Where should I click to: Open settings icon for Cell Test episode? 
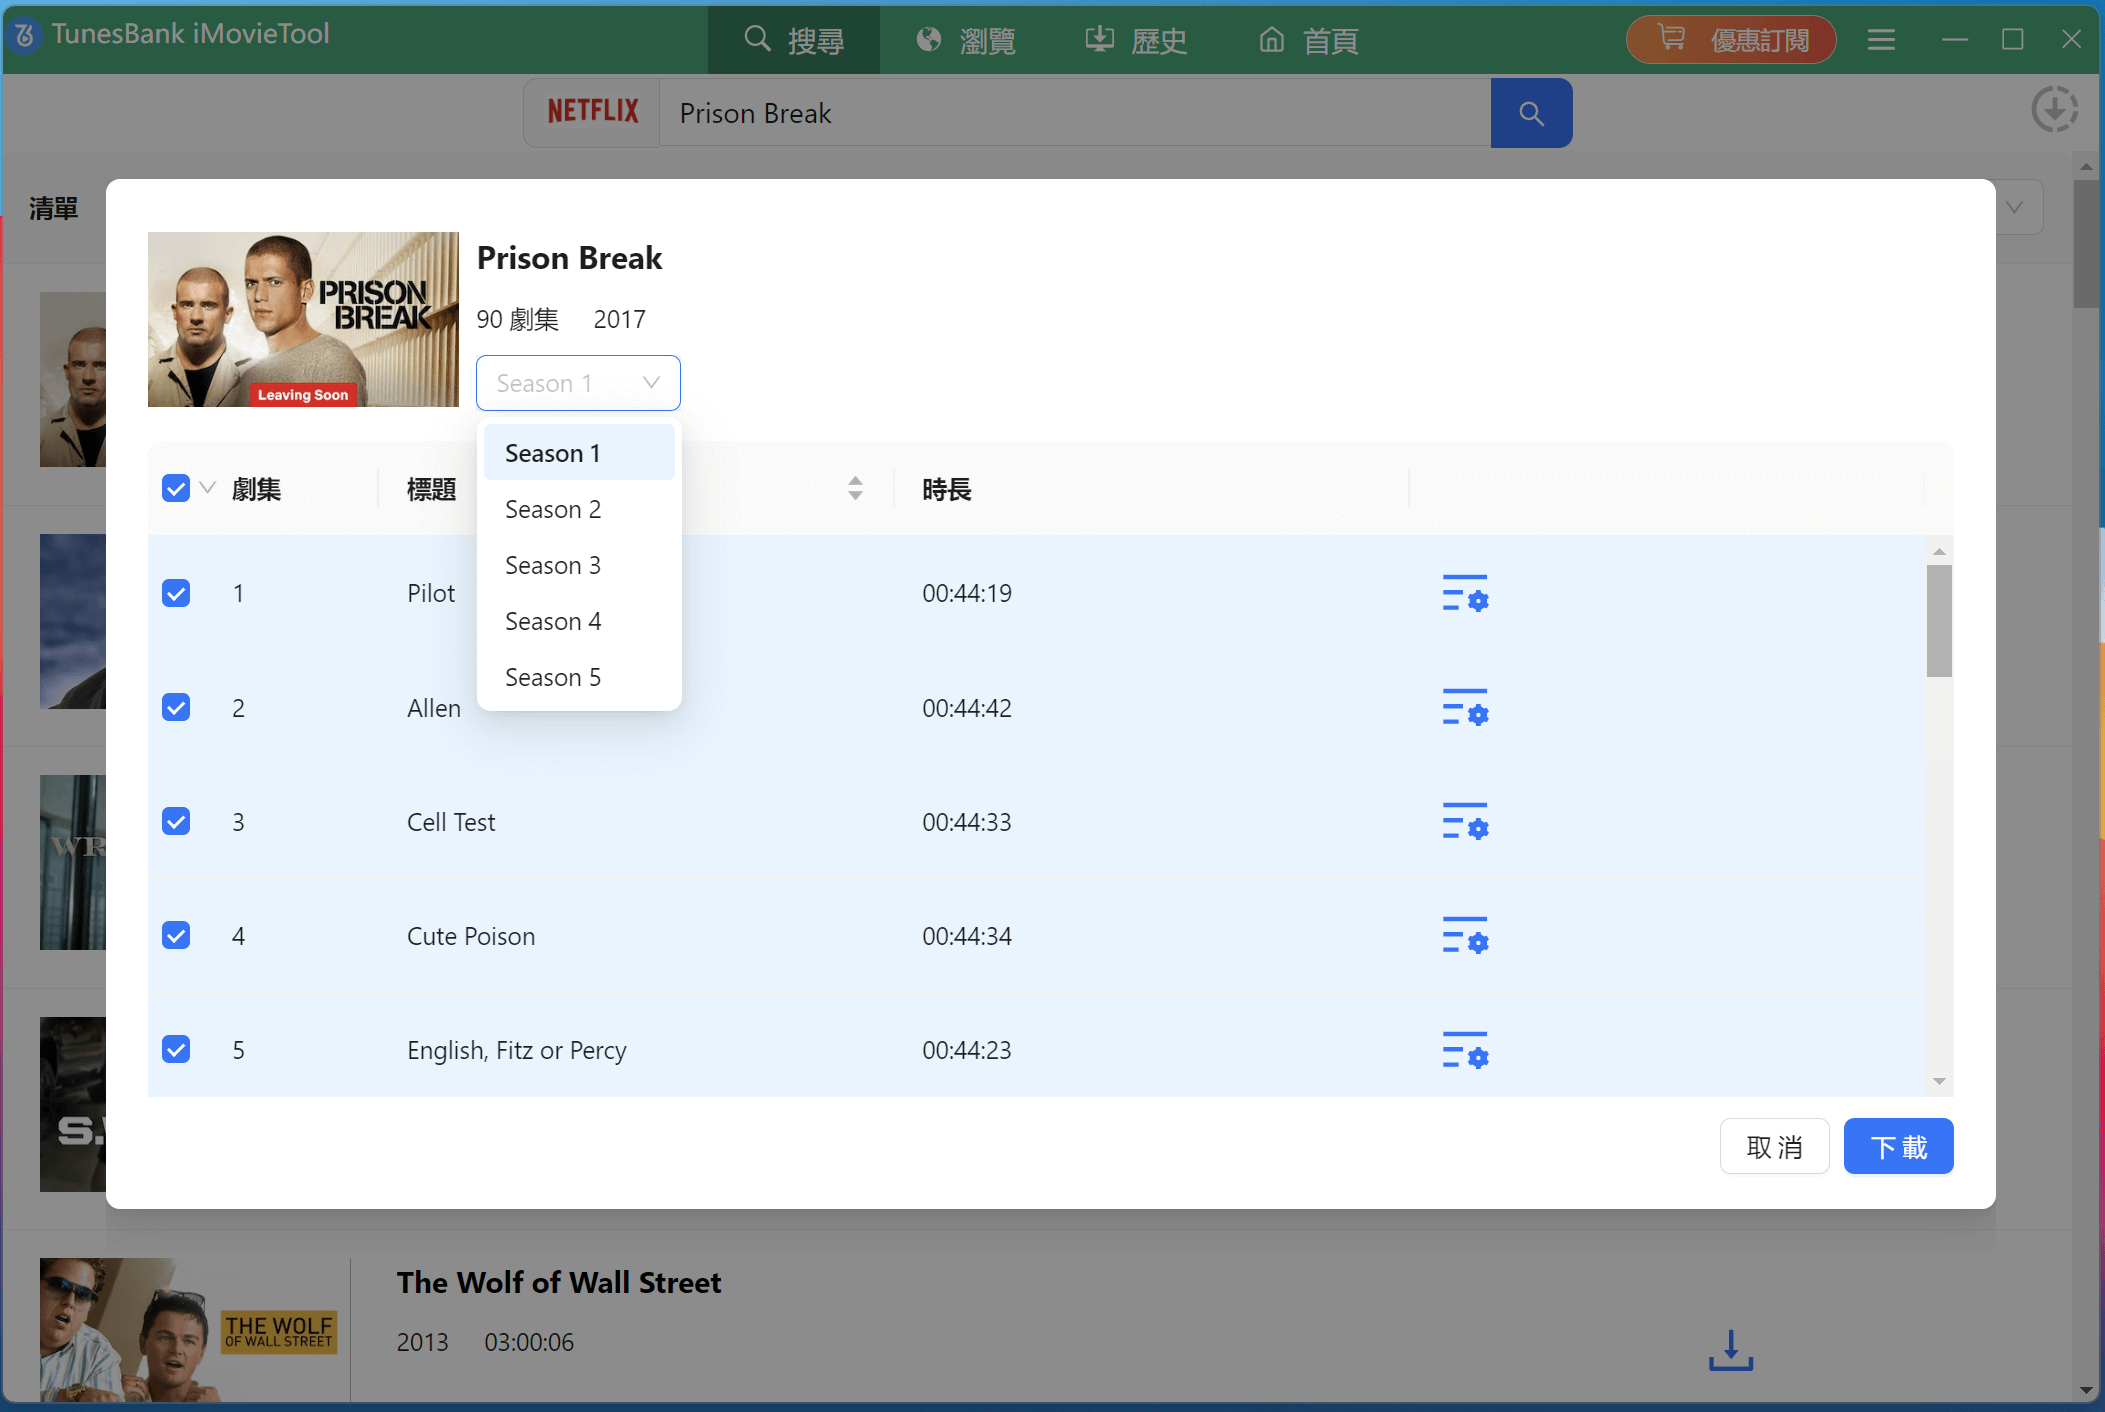[x=1465, y=821]
